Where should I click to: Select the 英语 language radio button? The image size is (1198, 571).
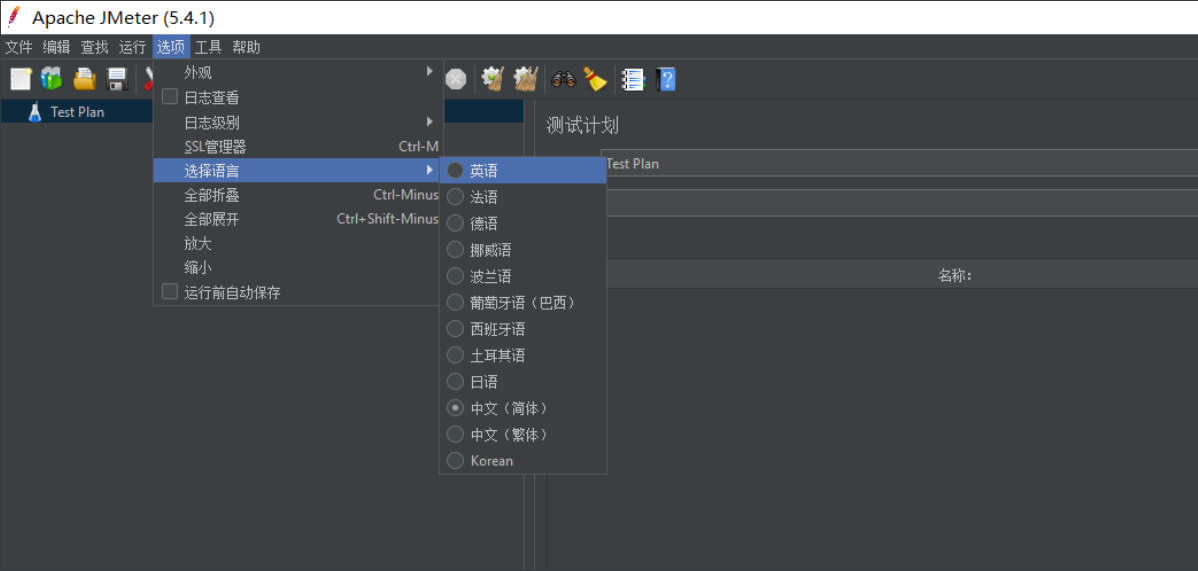pos(455,170)
